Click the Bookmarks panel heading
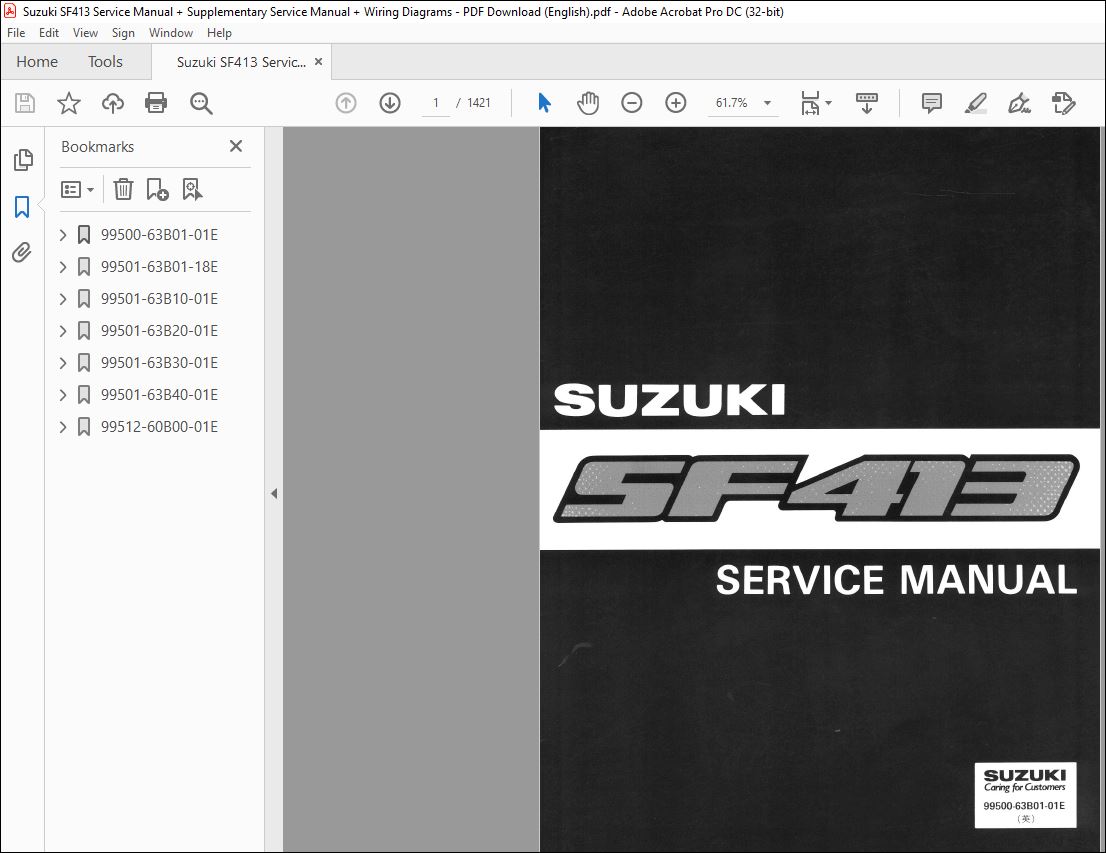The width and height of the screenshot is (1106, 853). pyautogui.click(x=97, y=147)
